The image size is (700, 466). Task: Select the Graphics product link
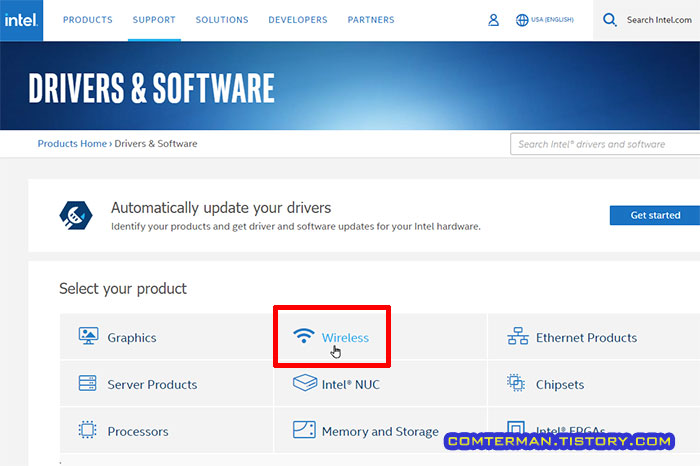coord(132,338)
